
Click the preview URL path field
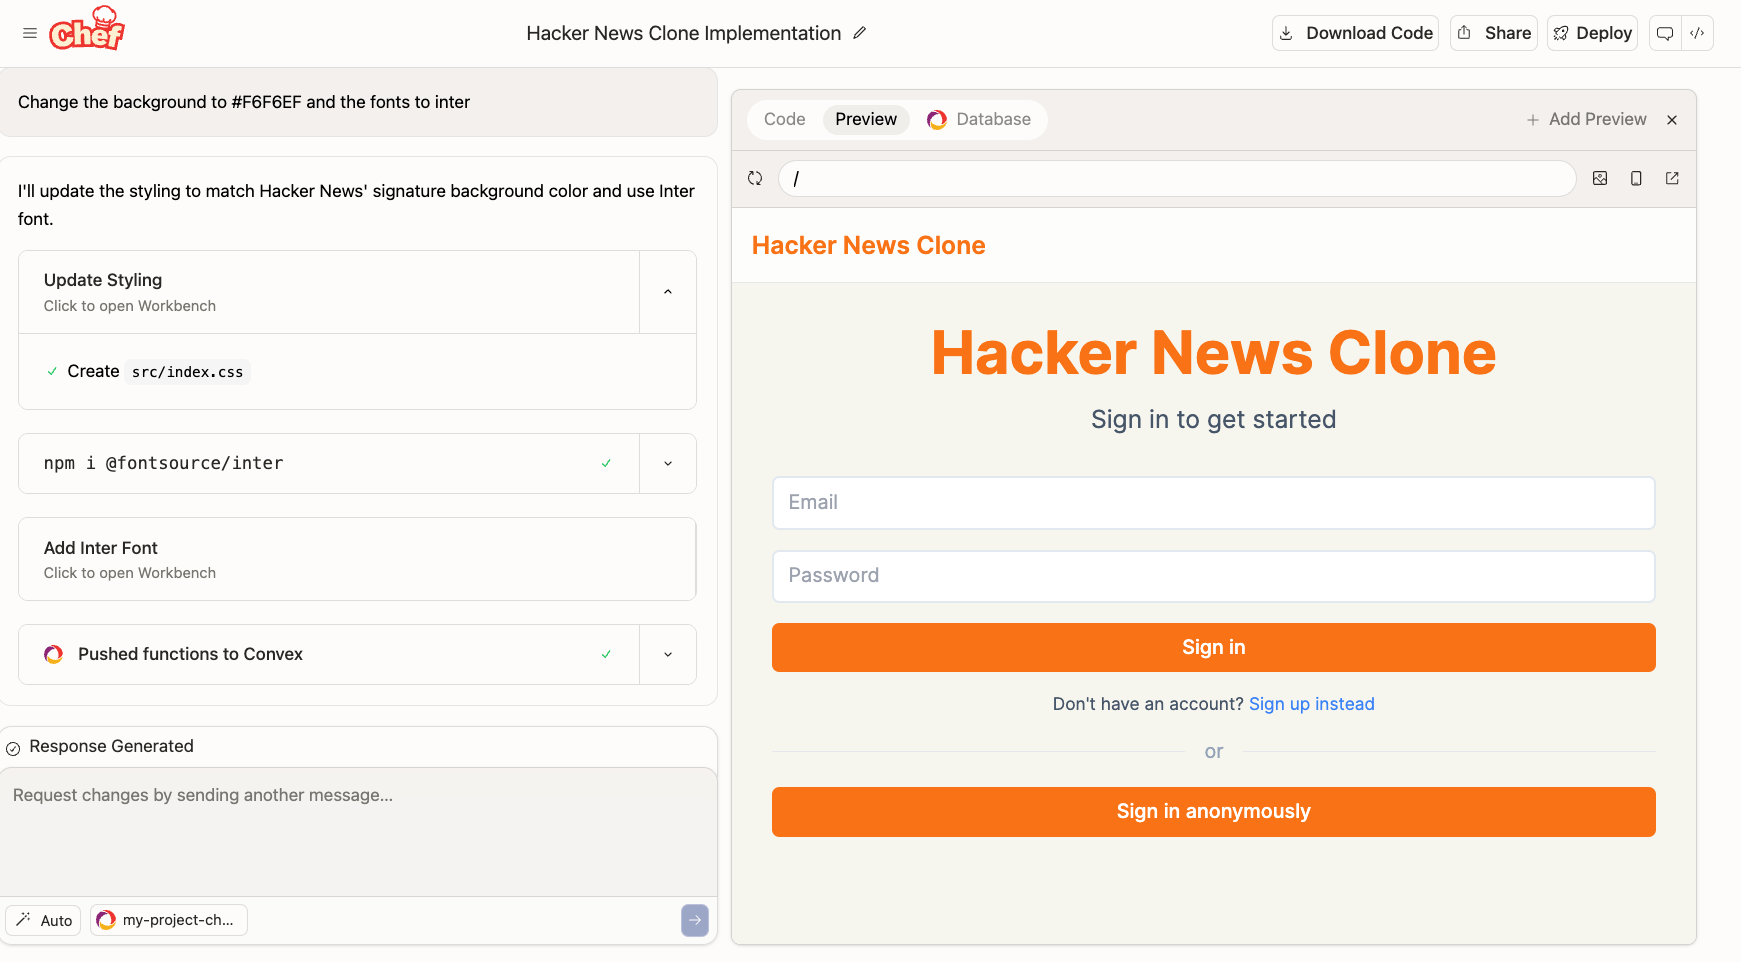[x=1177, y=178]
